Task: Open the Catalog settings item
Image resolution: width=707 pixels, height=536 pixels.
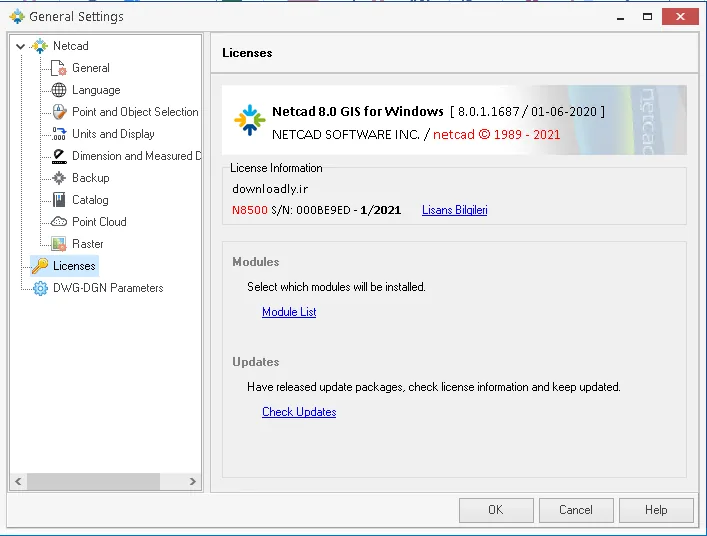Action: click(x=90, y=200)
